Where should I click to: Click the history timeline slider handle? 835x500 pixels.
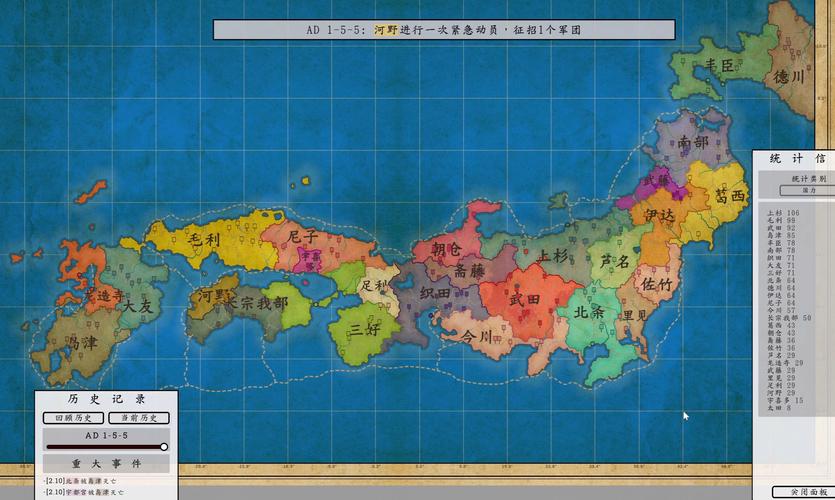pyautogui.click(x=164, y=447)
